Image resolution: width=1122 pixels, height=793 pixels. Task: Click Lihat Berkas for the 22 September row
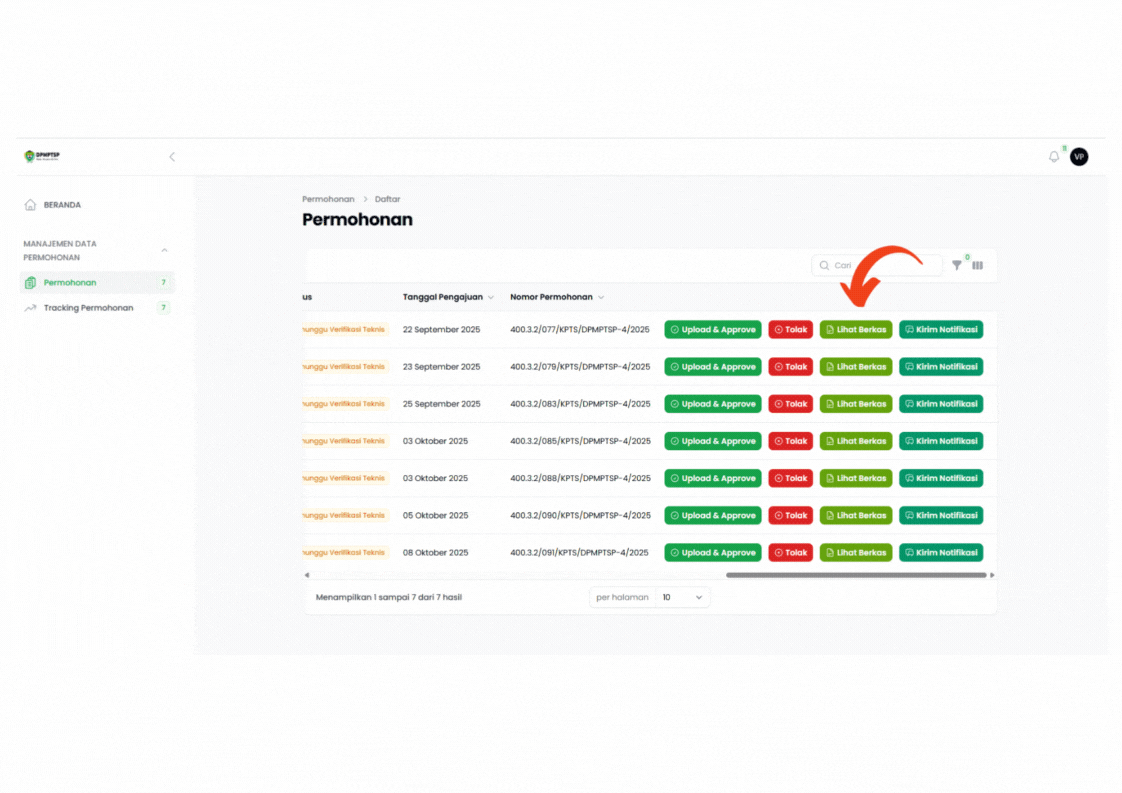click(x=856, y=330)
